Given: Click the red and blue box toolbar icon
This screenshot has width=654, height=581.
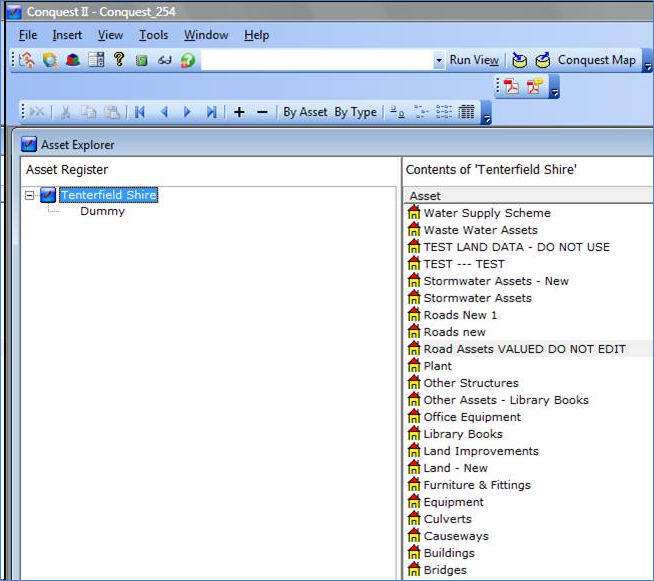Looking at the screenshot, I should 73,60.
